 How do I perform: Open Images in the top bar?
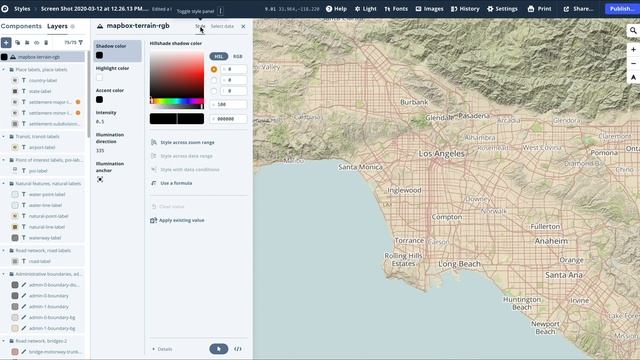[429, 9]
